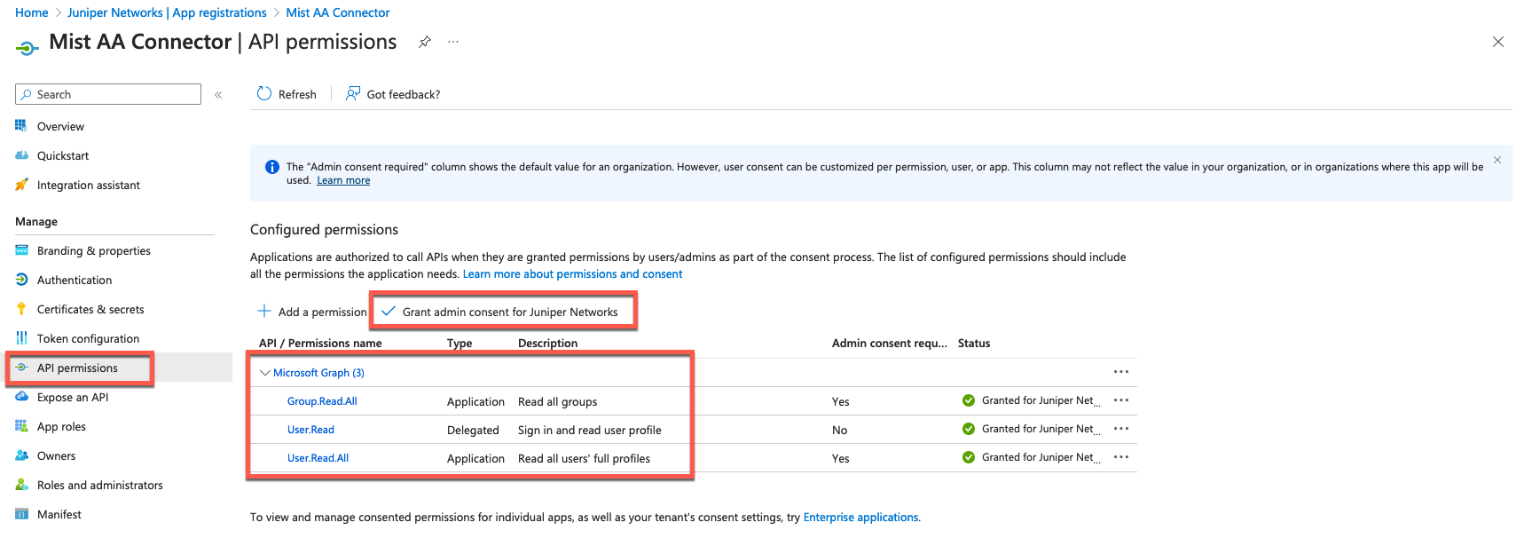Open the Got feedback icon
1516x546 pixels.
(353, 94)
